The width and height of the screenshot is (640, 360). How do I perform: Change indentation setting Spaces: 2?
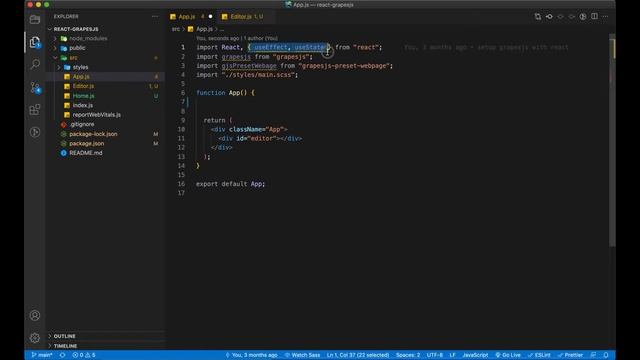tap(408, 355)
